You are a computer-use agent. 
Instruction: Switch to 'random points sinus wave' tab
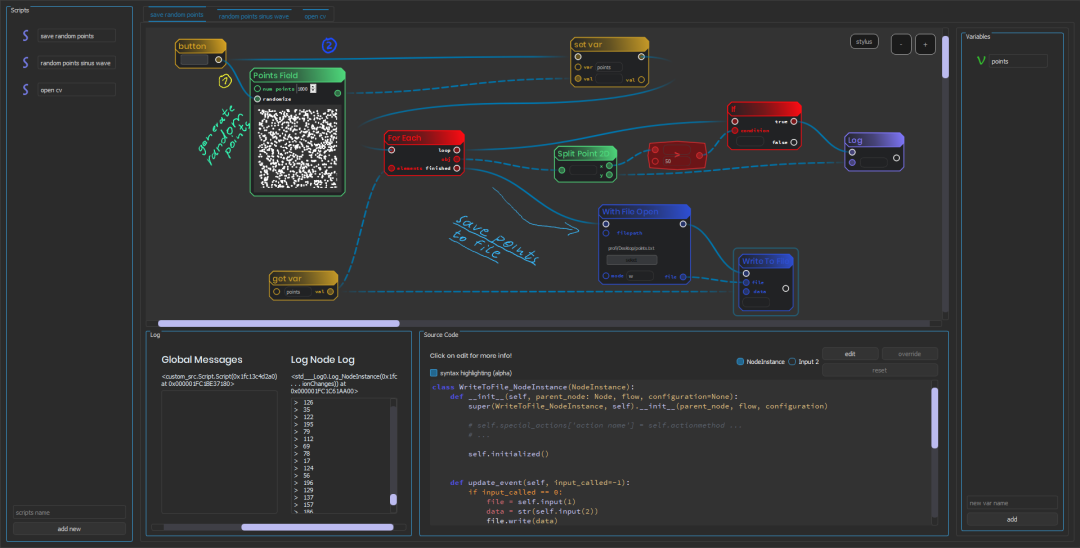tap(255, 16)
